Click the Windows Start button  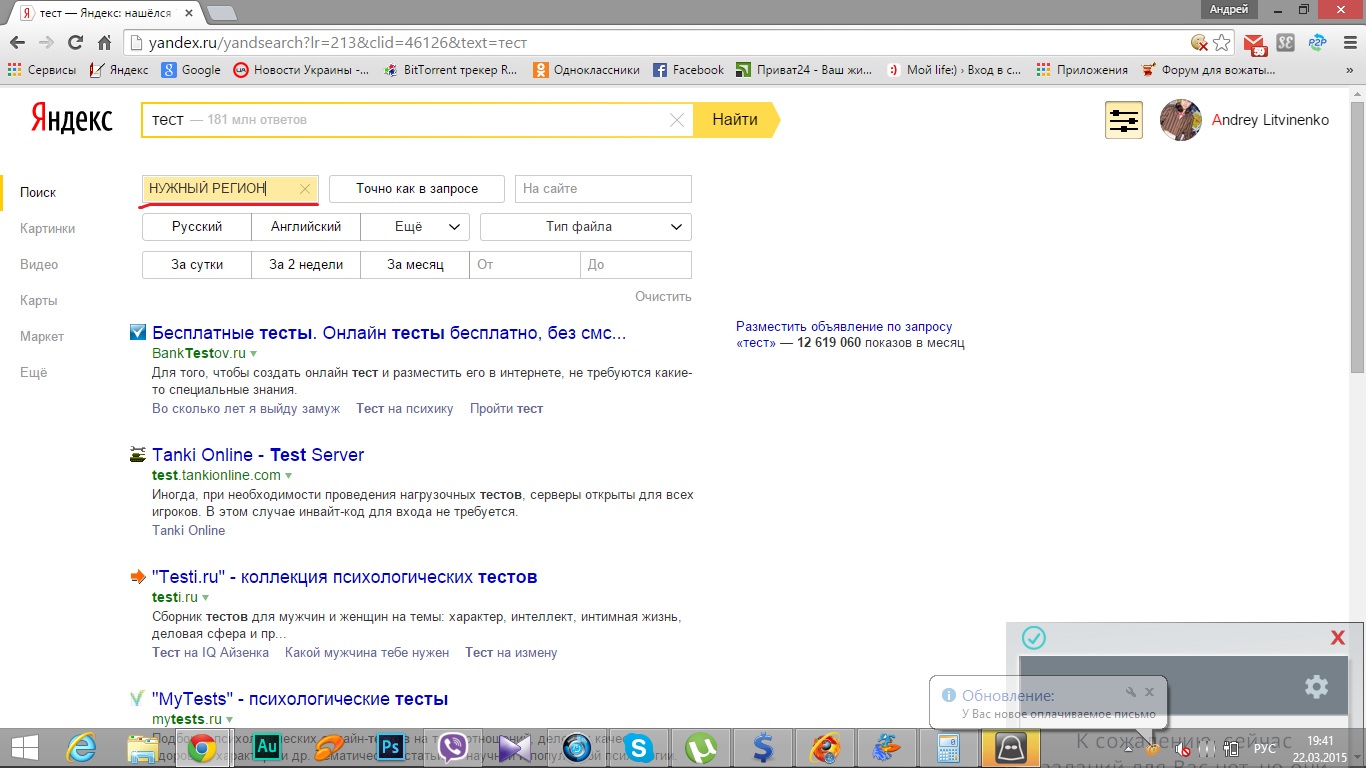pos(24,746)
